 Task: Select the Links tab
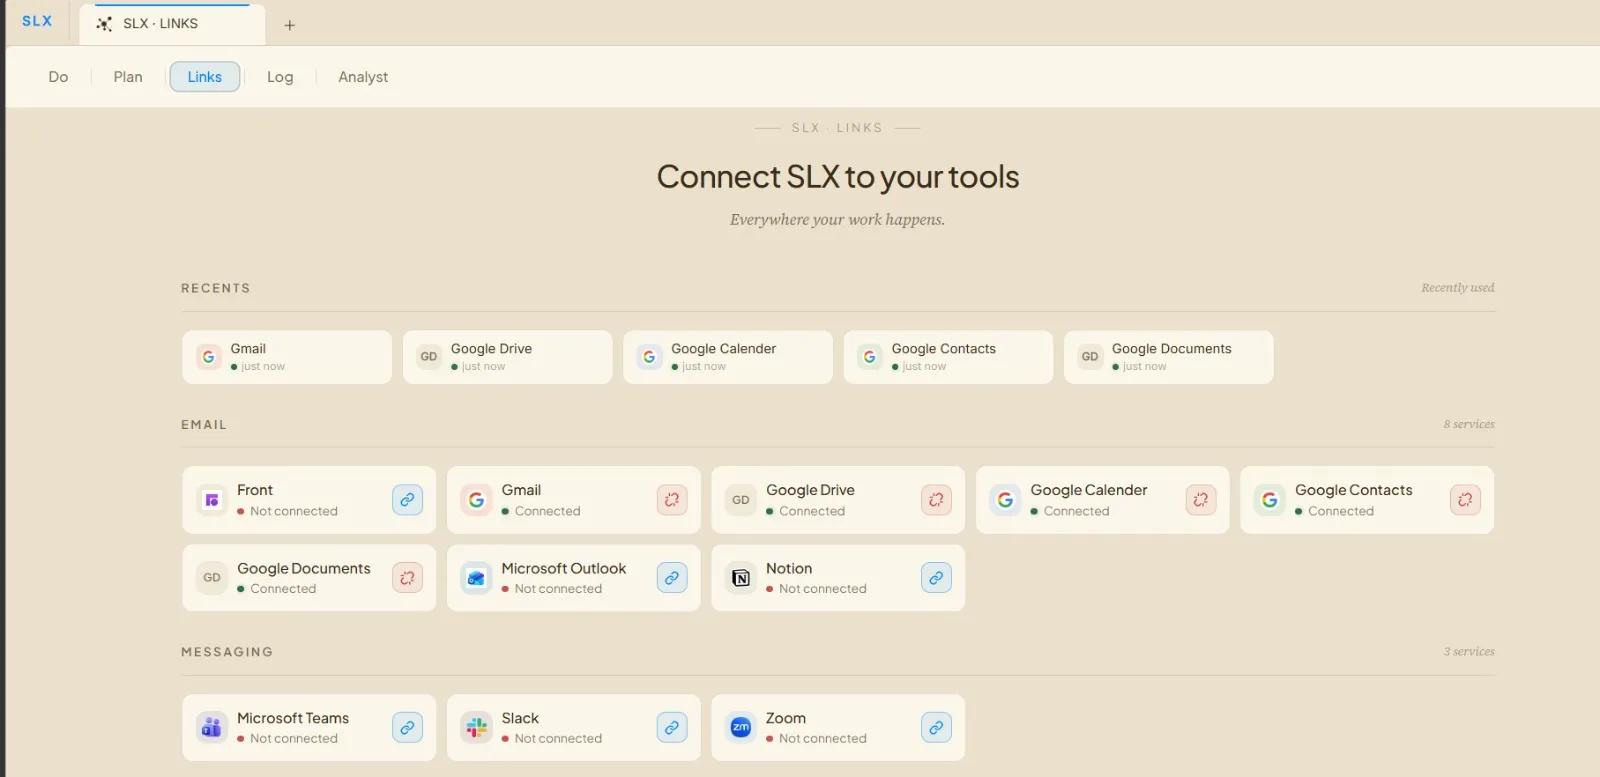205,77
